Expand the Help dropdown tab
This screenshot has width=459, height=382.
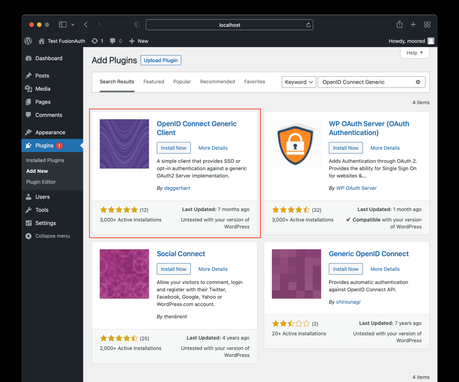coord(415,53)
